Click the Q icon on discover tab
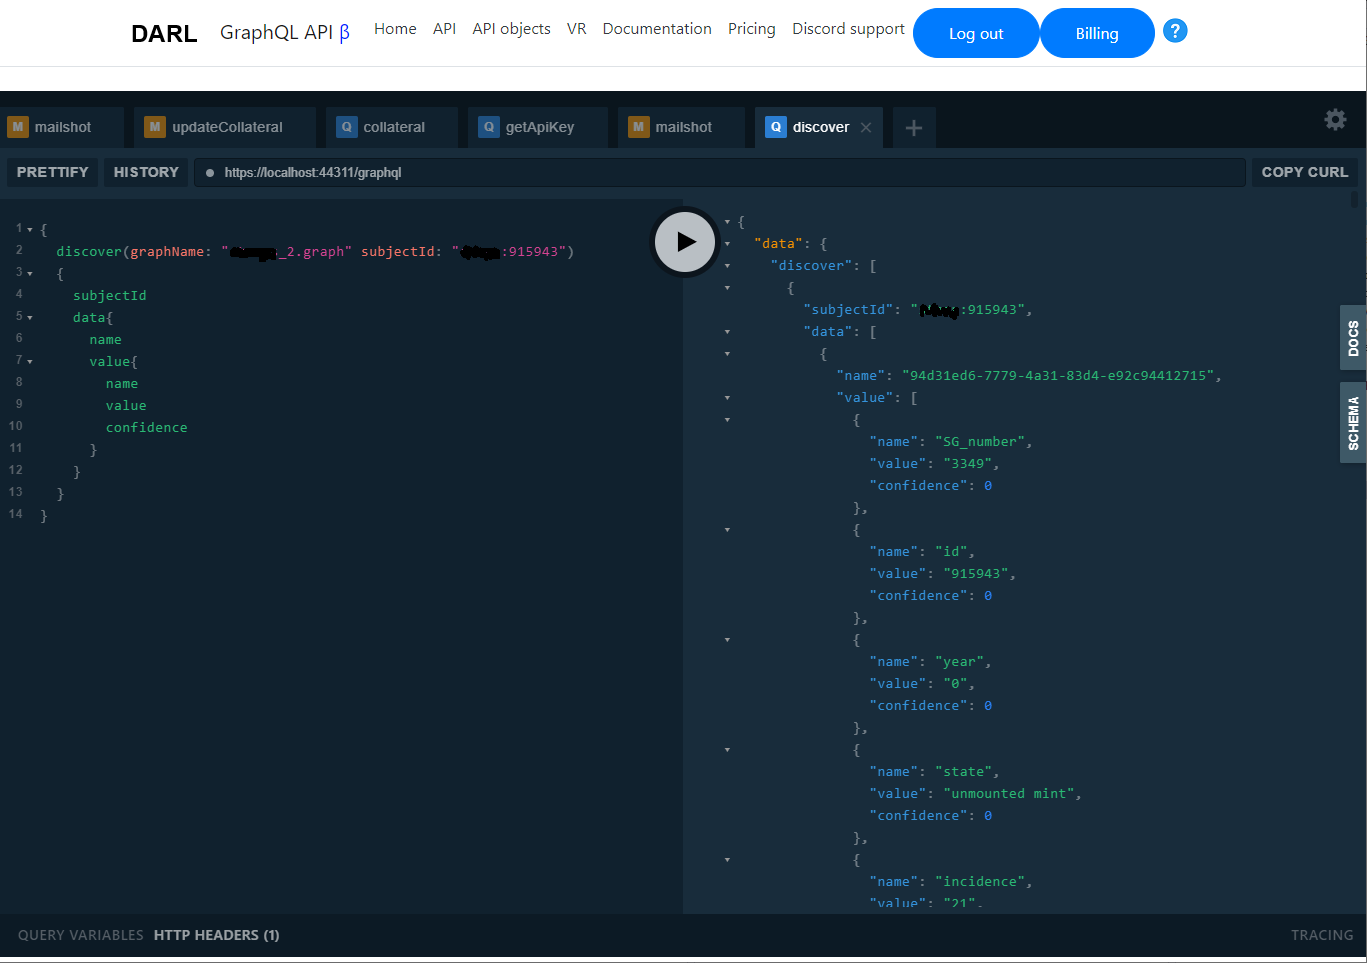Viewport: 1367px width, 963px height. [x=775, y=127]
